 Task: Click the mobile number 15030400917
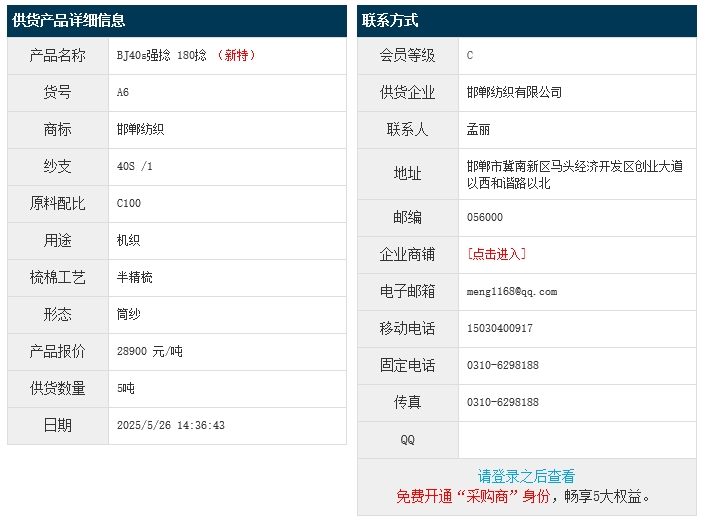pos(499,328)
